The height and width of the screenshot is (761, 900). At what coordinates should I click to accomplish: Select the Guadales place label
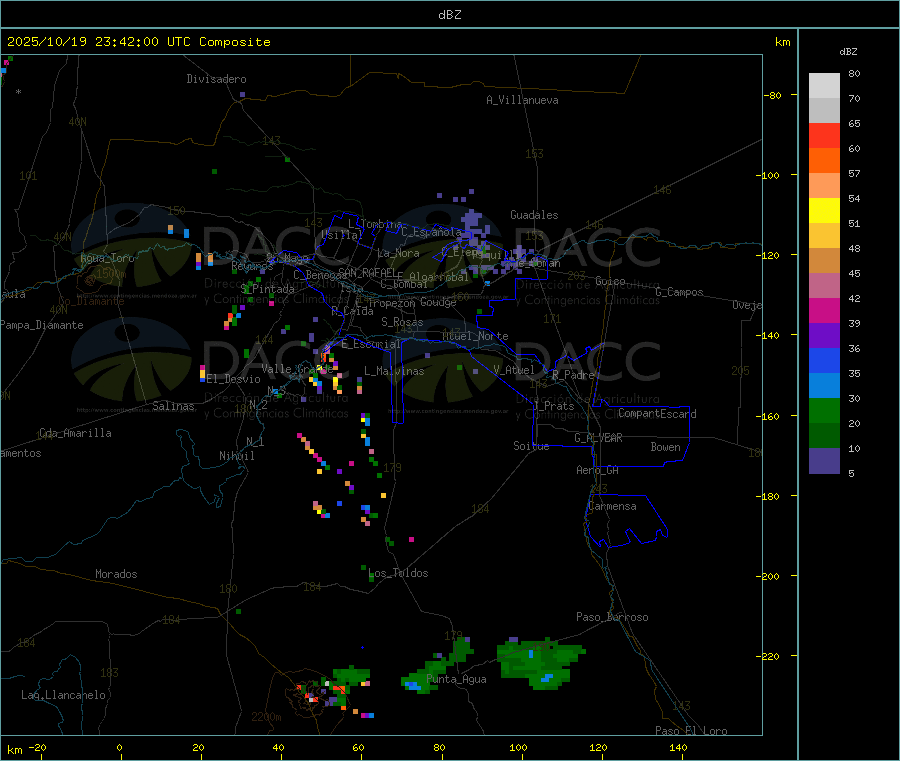[534, 215]
